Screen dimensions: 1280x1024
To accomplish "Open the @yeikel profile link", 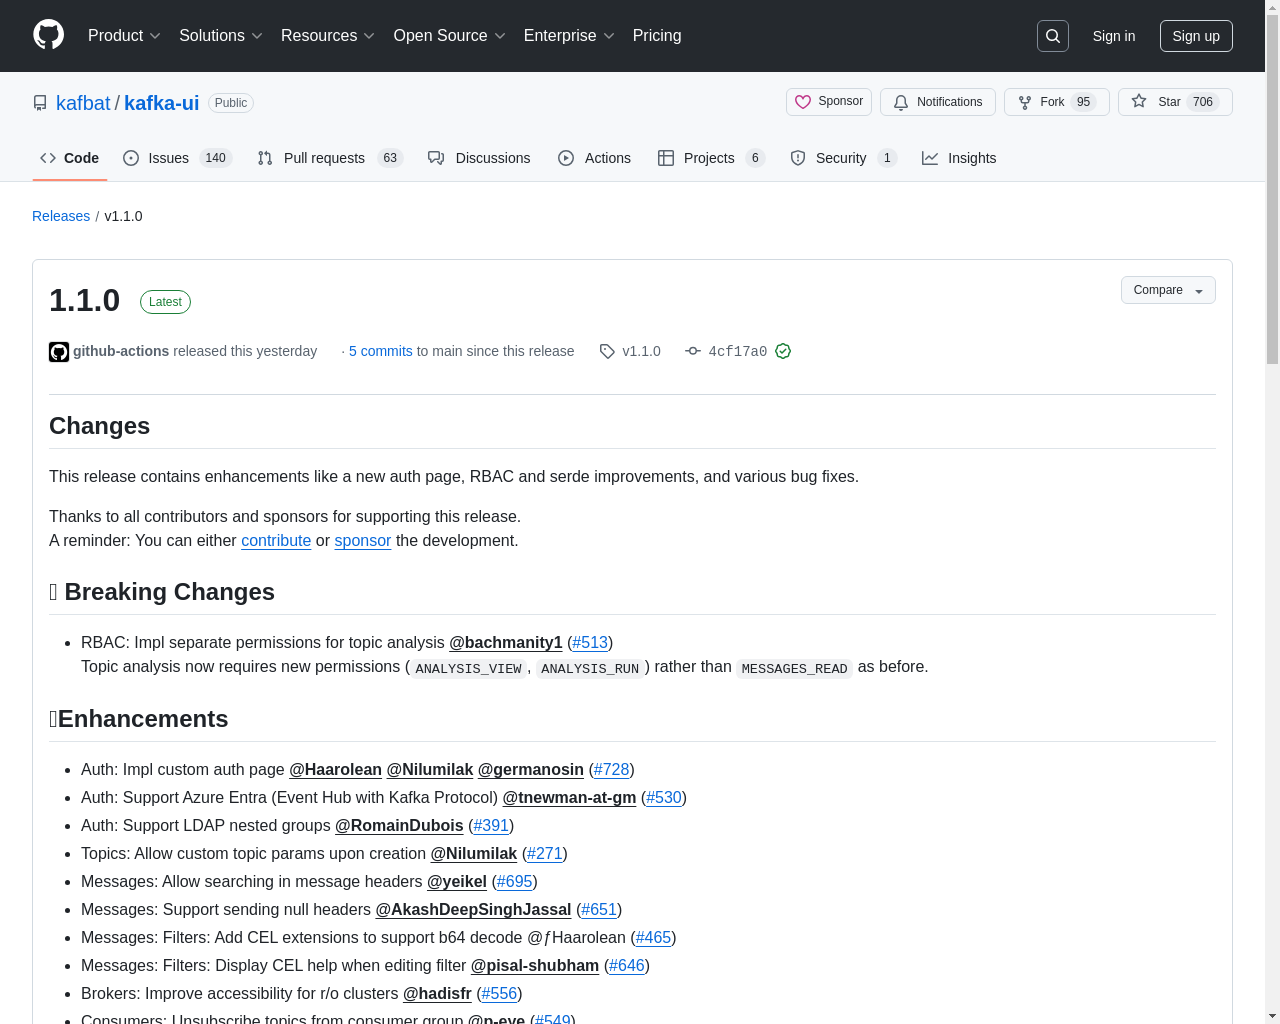I will click(x=457, y=881).
